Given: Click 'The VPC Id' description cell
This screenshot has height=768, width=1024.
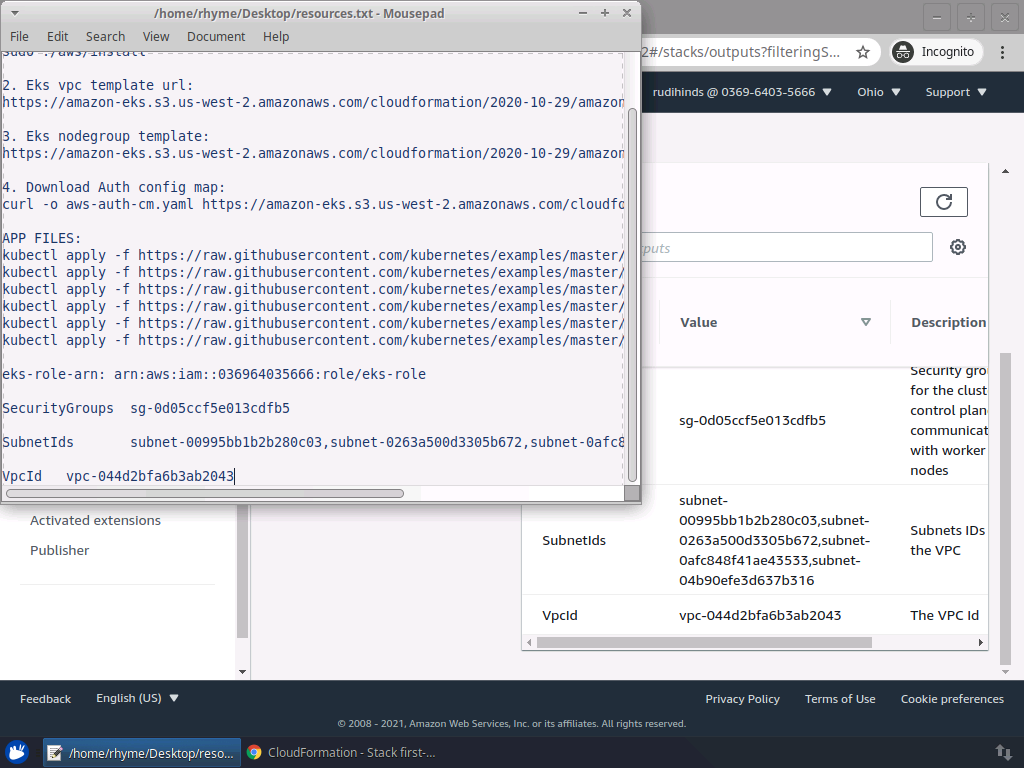Looking at the screenshot, I should coord(944,615).
